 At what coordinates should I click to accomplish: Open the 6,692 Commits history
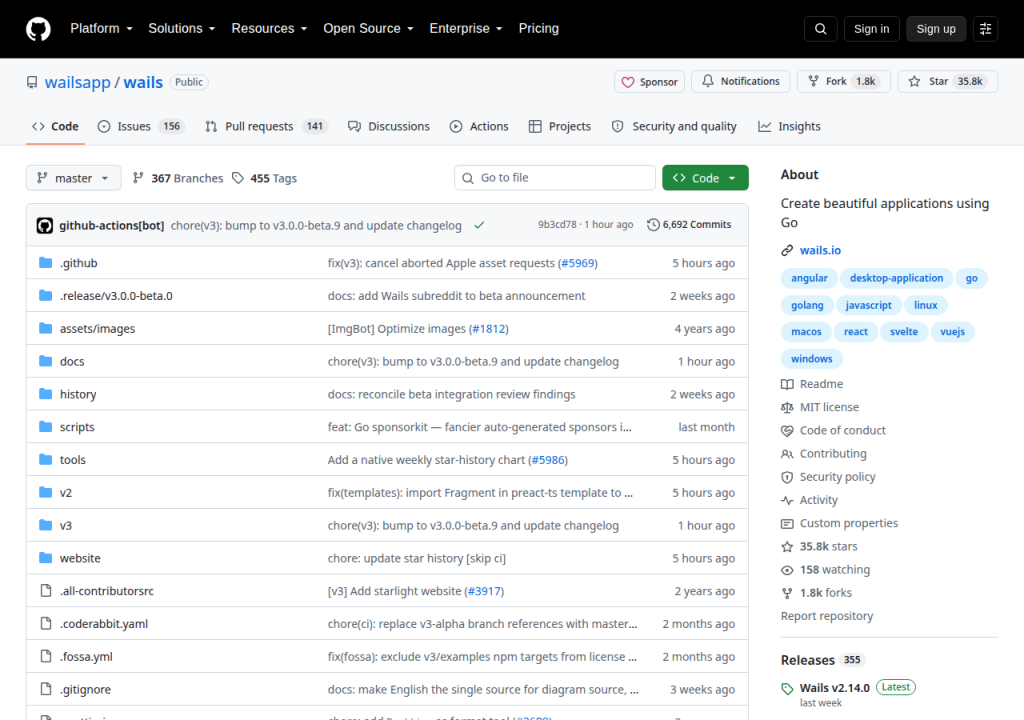click(689, 225)
